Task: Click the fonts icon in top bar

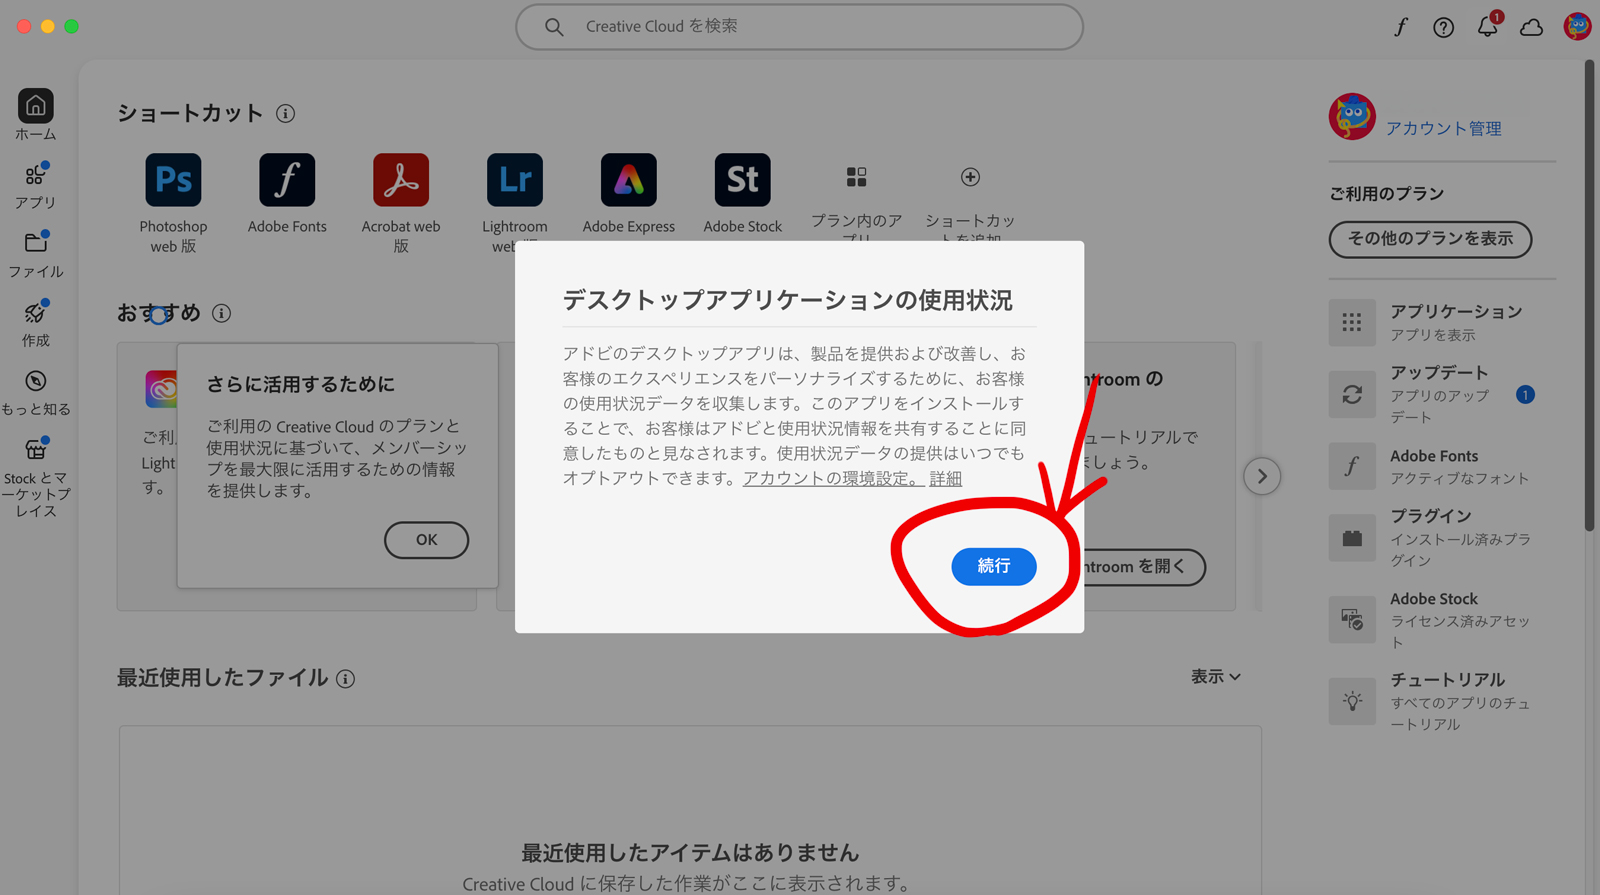Action: [x=1401, y=27]
